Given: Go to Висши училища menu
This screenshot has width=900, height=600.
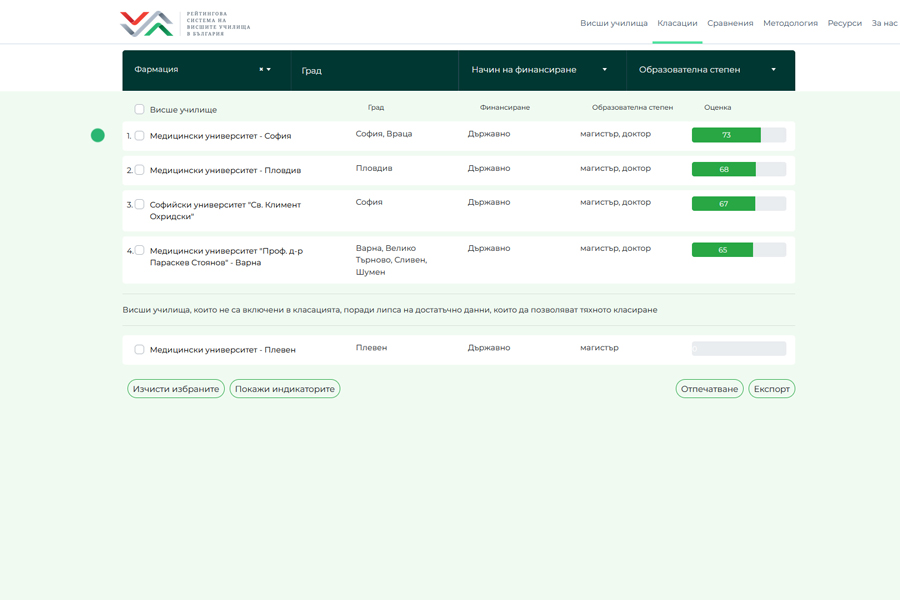Looking at the screenshot, I should tap(614, 23).
